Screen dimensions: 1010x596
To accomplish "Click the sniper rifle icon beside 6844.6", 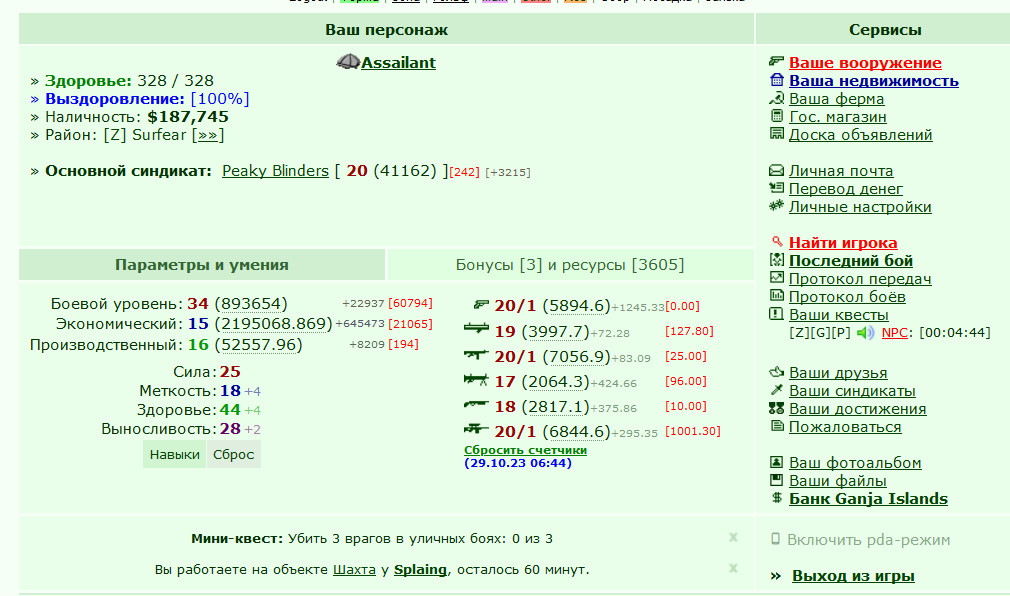I will pyautogui.click(x=477, y=428).
